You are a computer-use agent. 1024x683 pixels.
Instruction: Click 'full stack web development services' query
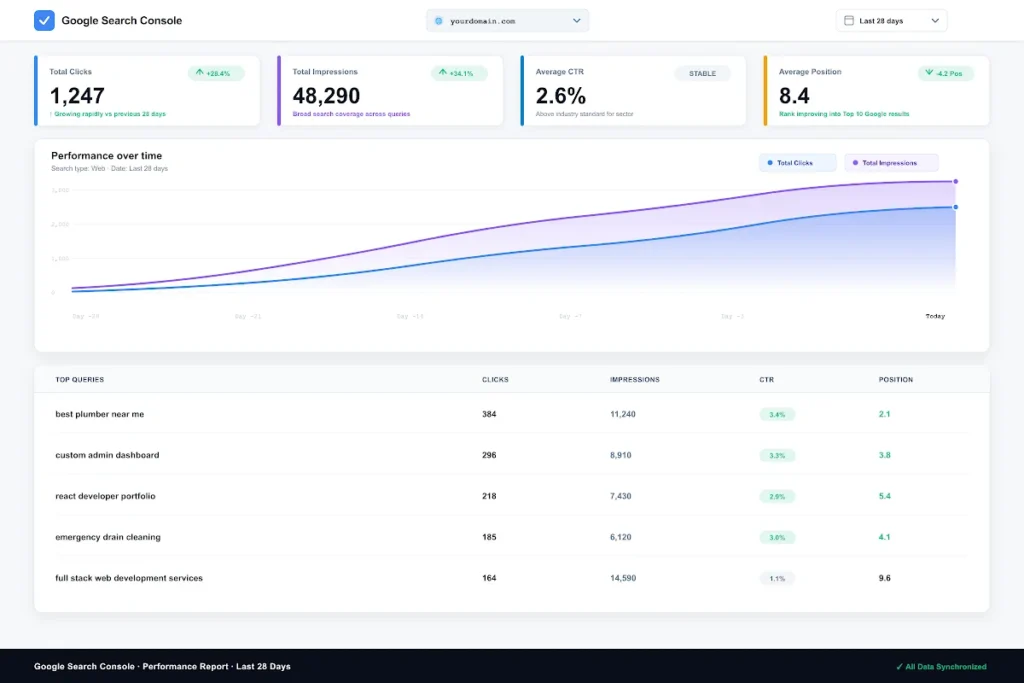pyautogui.click(x=129, y=578)
